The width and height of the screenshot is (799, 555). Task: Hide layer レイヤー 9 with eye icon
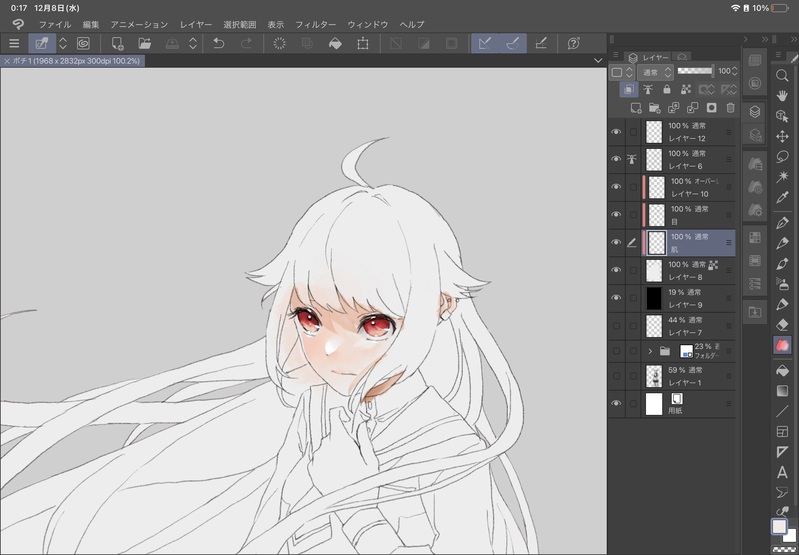[616, 298]
